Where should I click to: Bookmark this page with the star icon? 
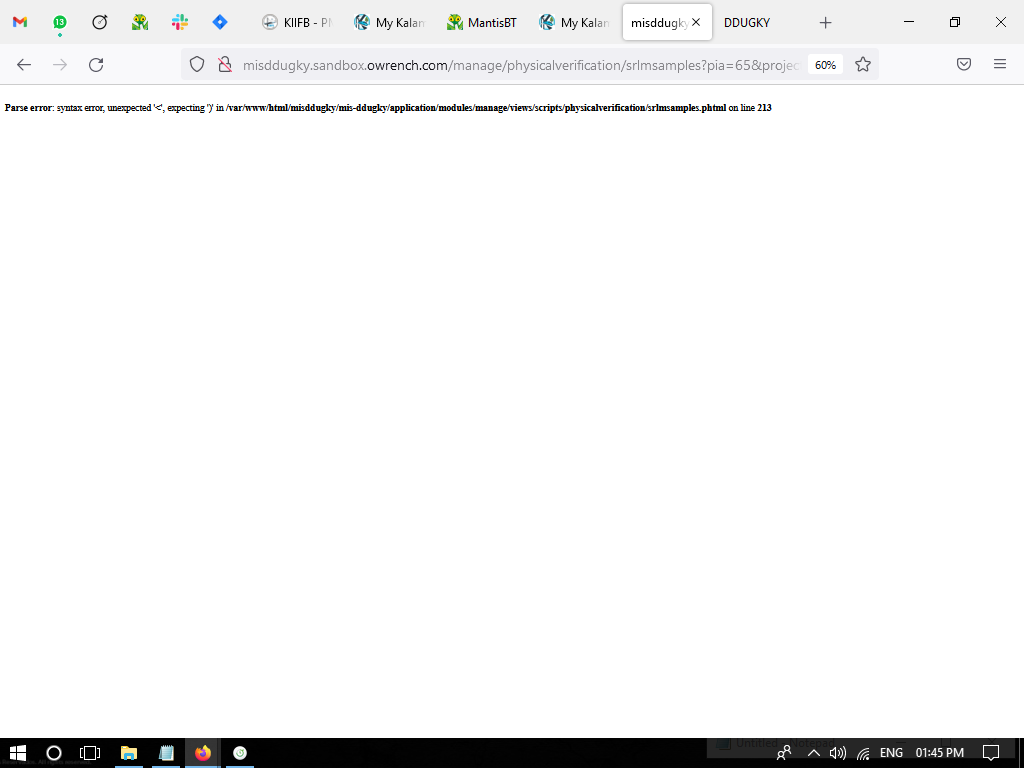863,65
